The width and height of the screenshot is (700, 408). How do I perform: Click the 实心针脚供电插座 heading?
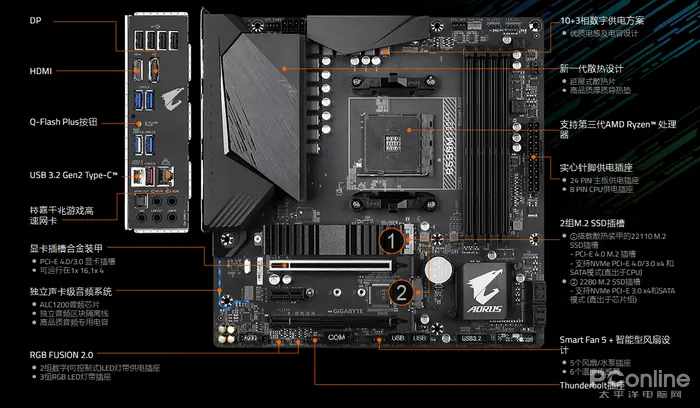point(596,168)
